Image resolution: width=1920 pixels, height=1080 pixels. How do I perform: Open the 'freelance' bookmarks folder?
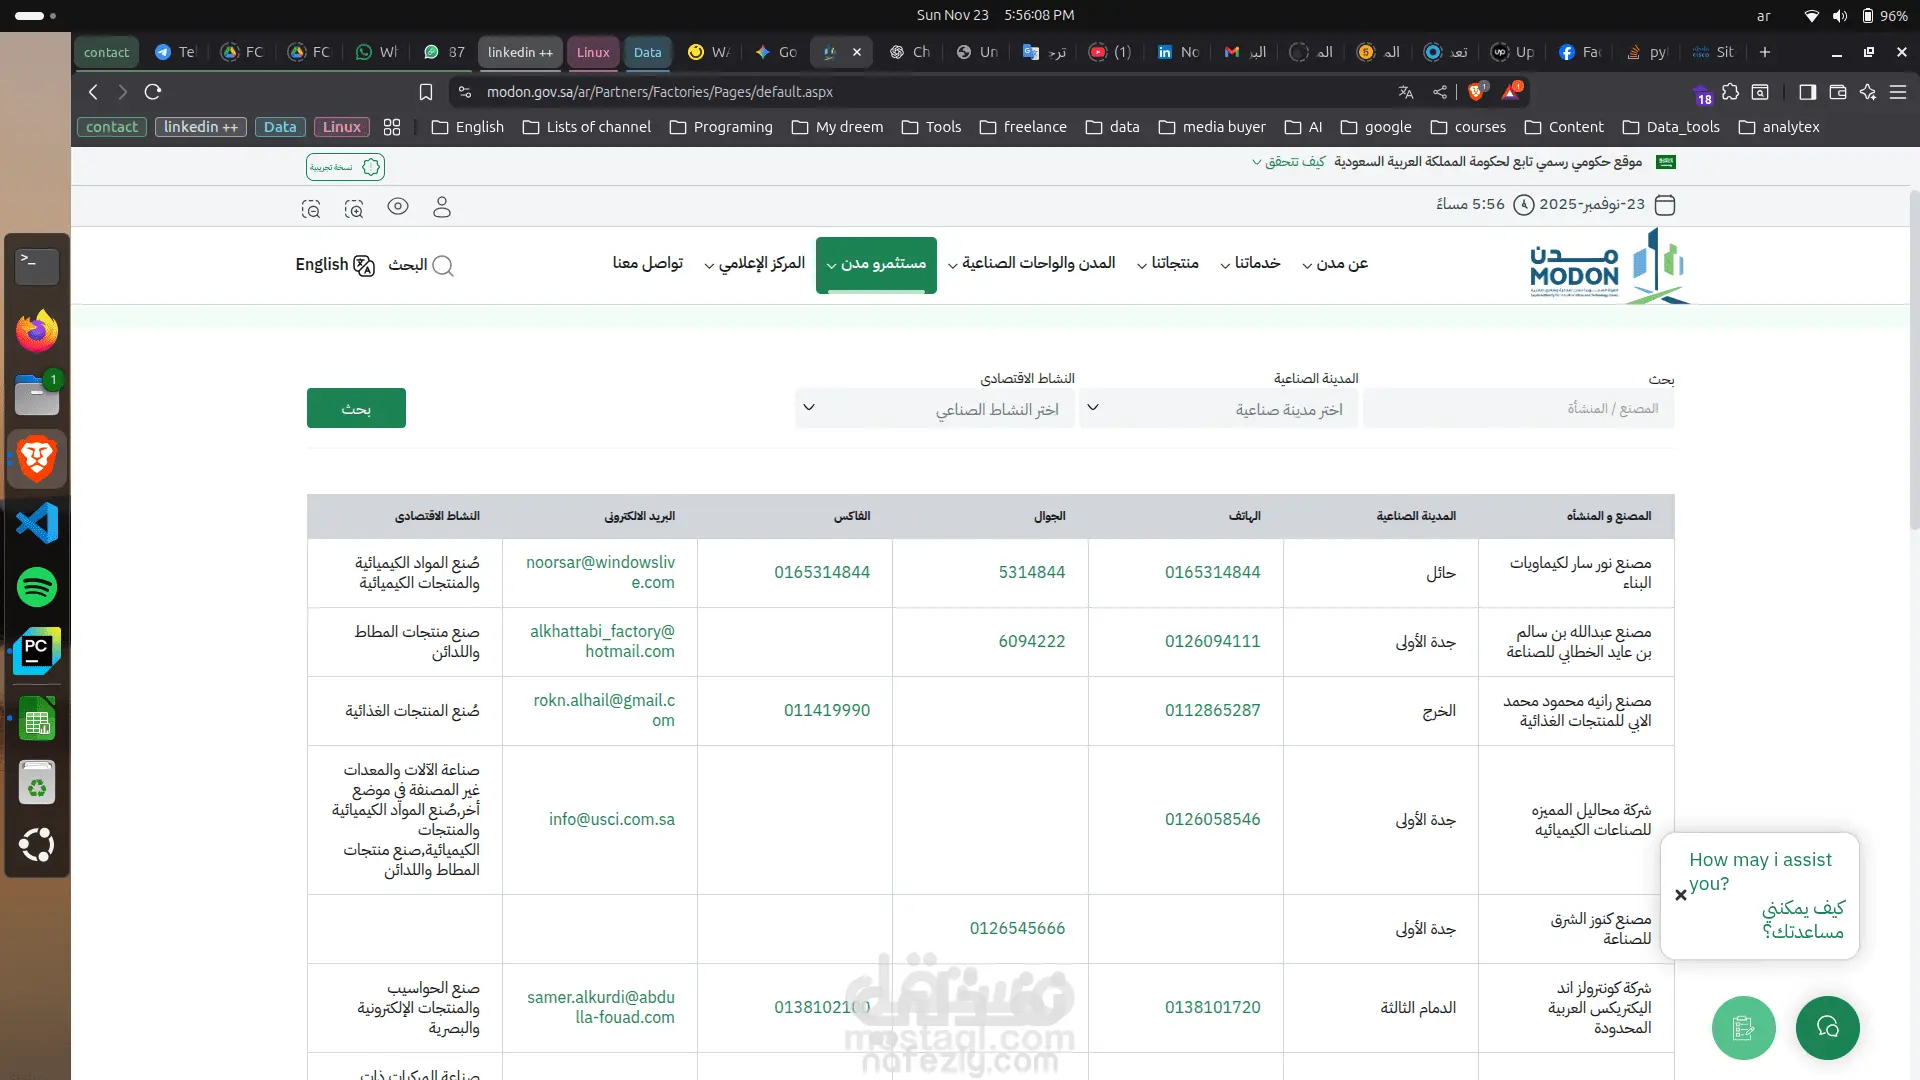[x=1022, y=127]
